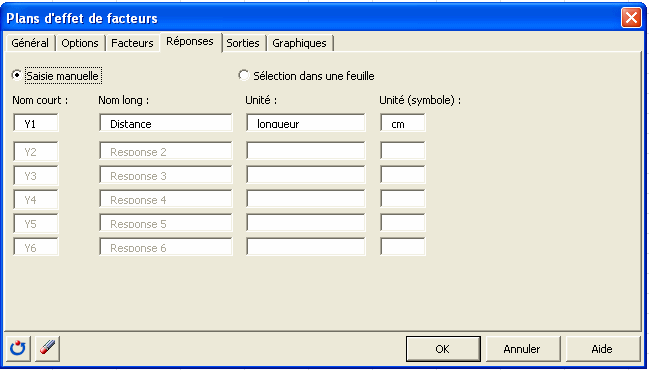Select the Réponses tab

click(x=190, y=41)
